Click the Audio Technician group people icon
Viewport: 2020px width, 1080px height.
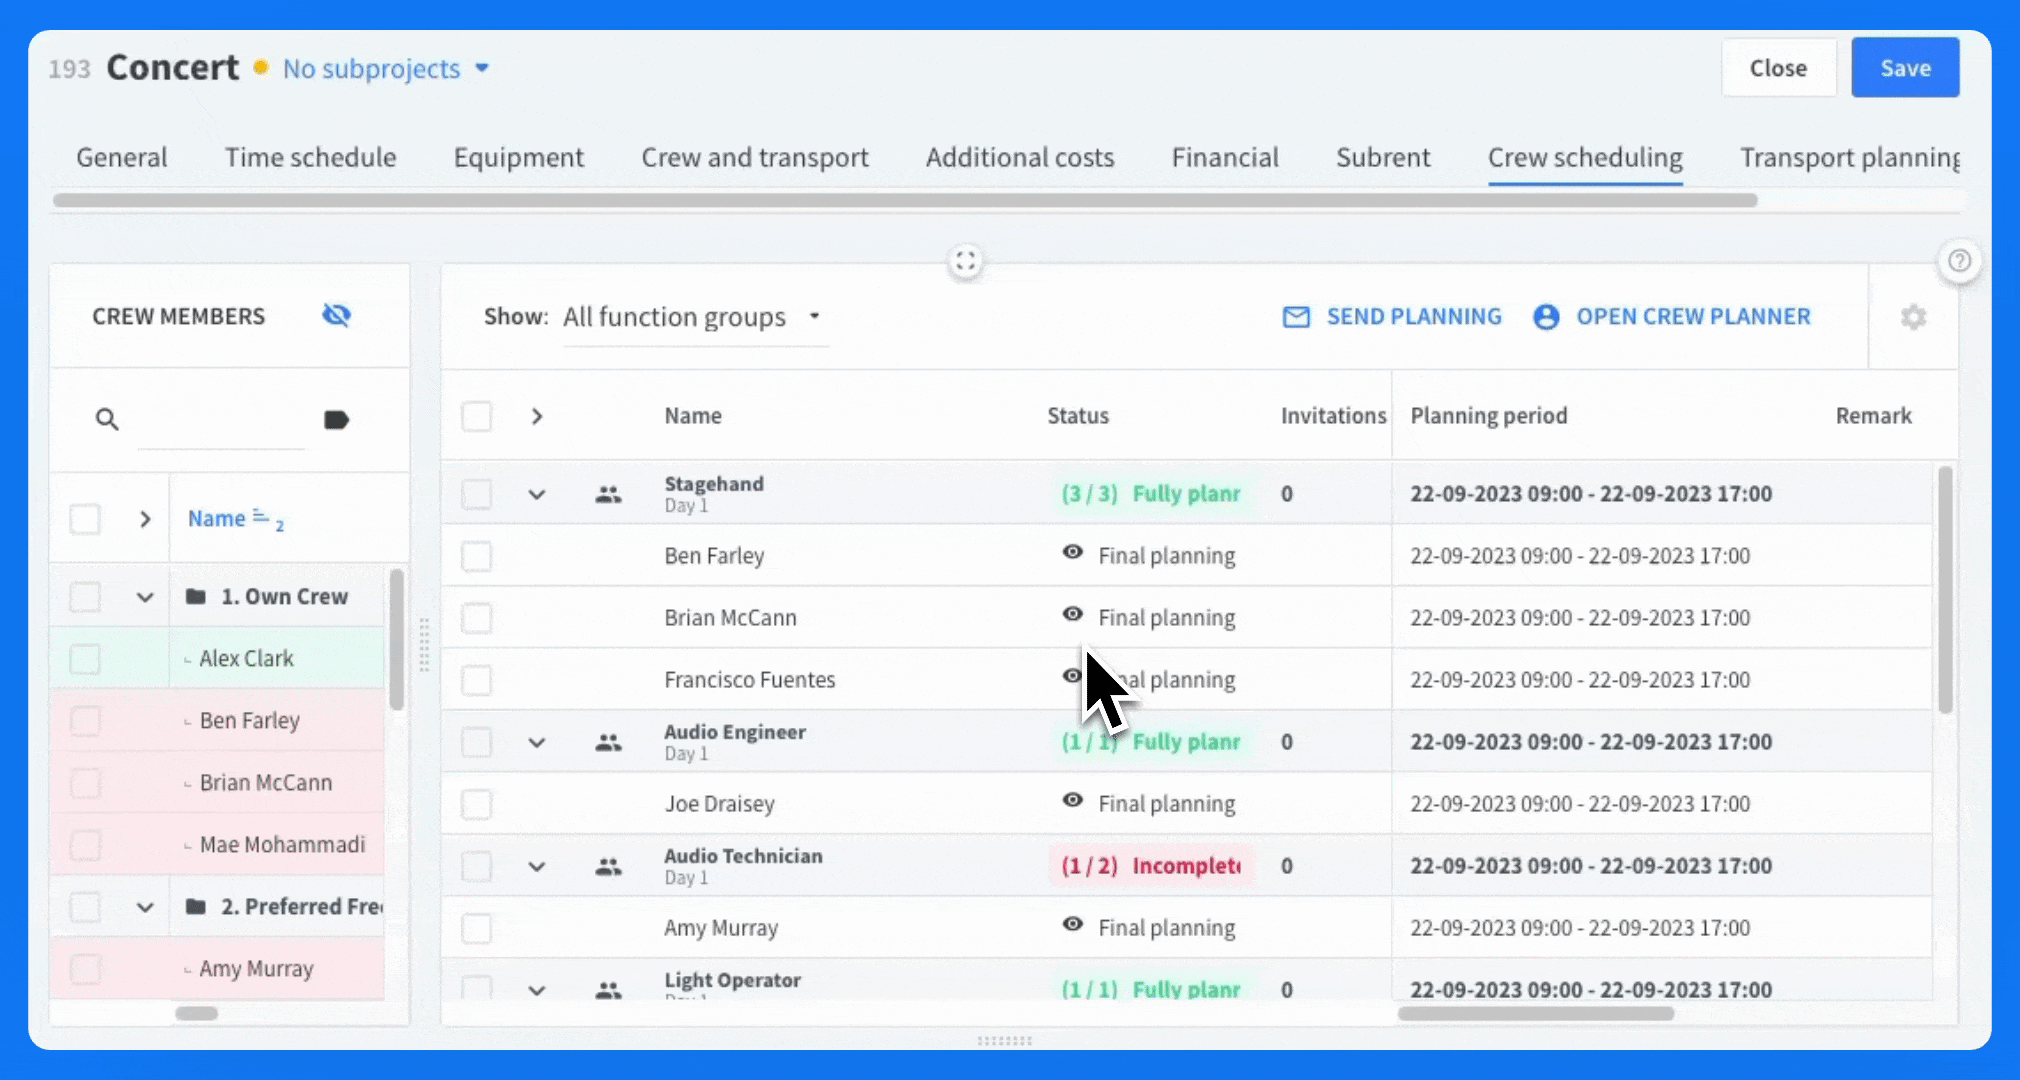(608, 867)
